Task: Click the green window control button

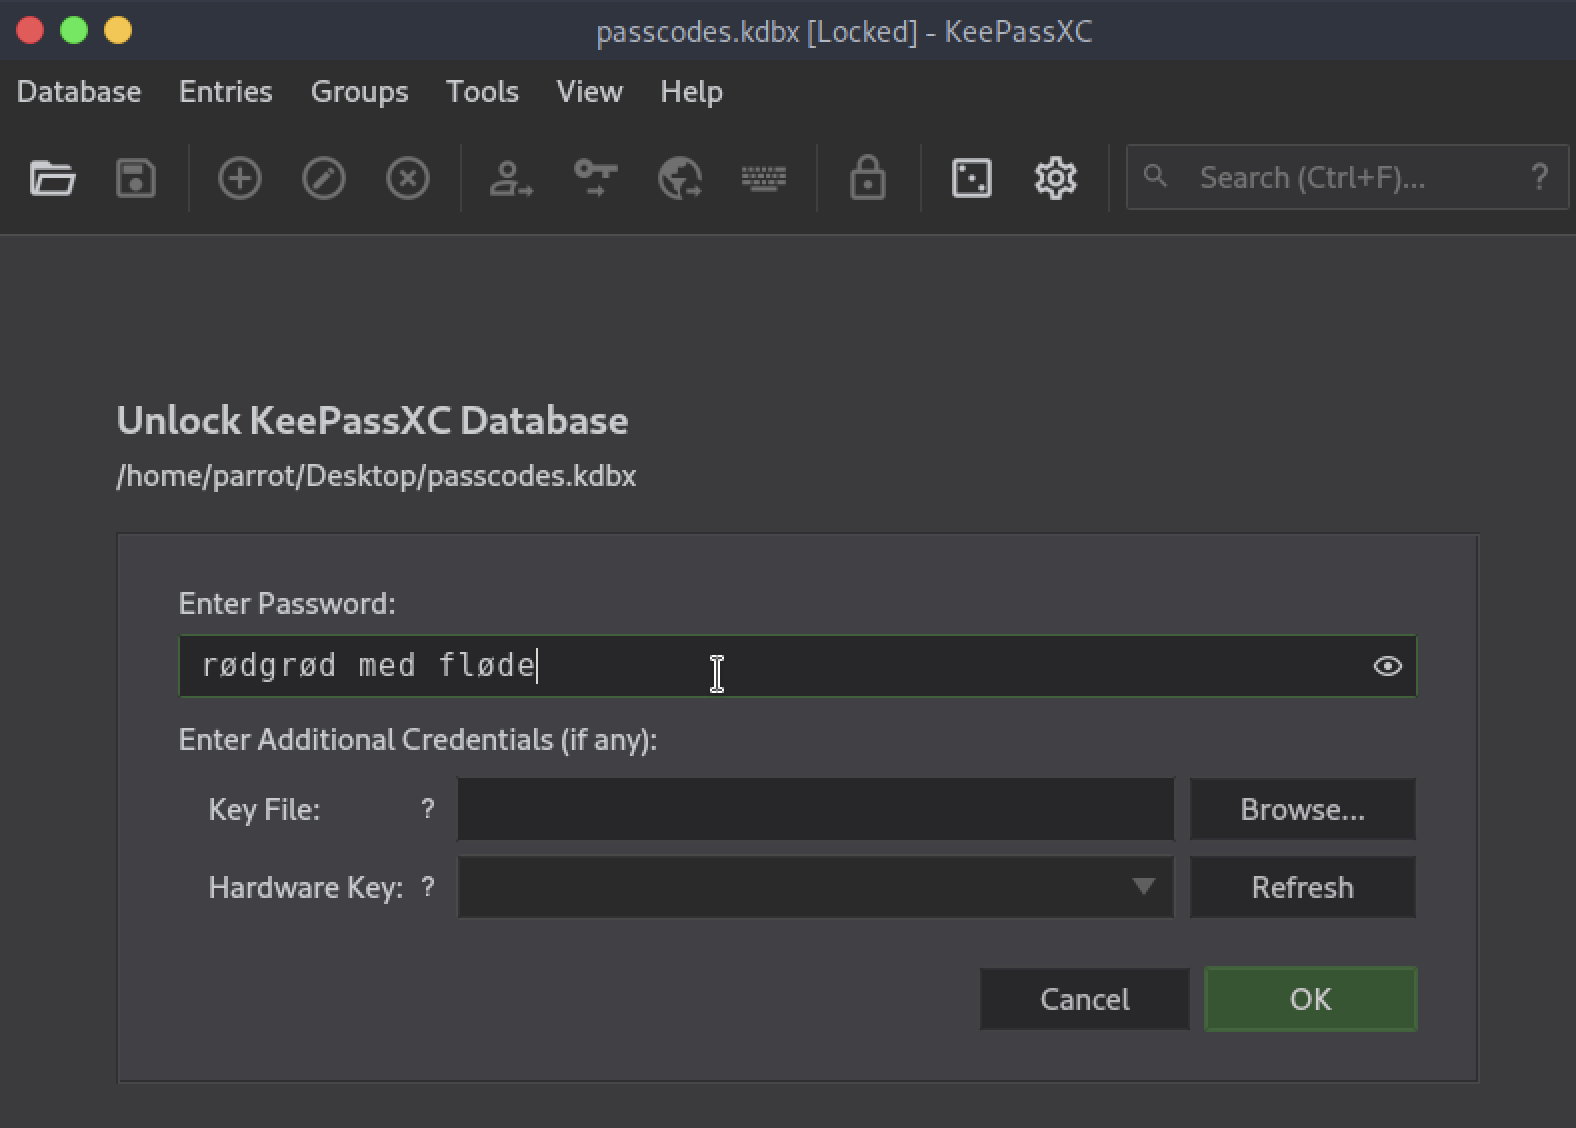Action: (x=74, y=31)
